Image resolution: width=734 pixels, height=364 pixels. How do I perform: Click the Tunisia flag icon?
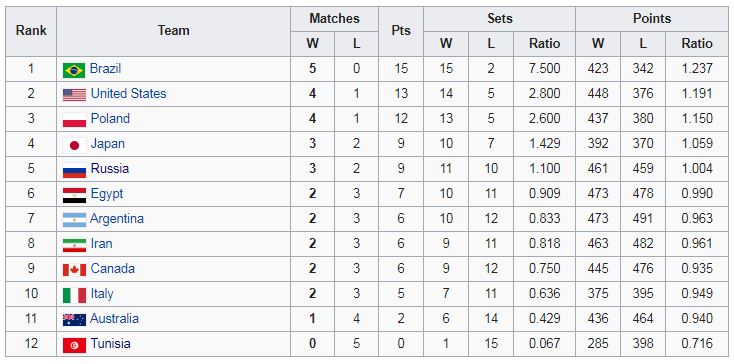pos(74,345)
